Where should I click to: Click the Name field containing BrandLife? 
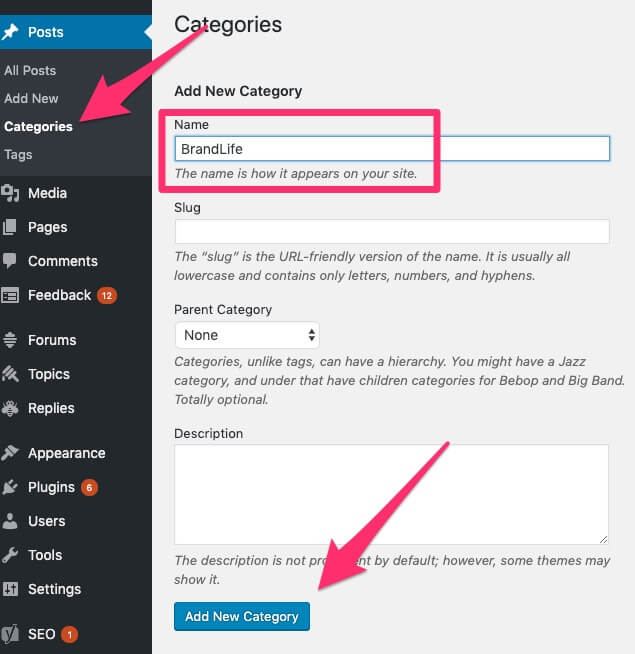coord(392,148)
